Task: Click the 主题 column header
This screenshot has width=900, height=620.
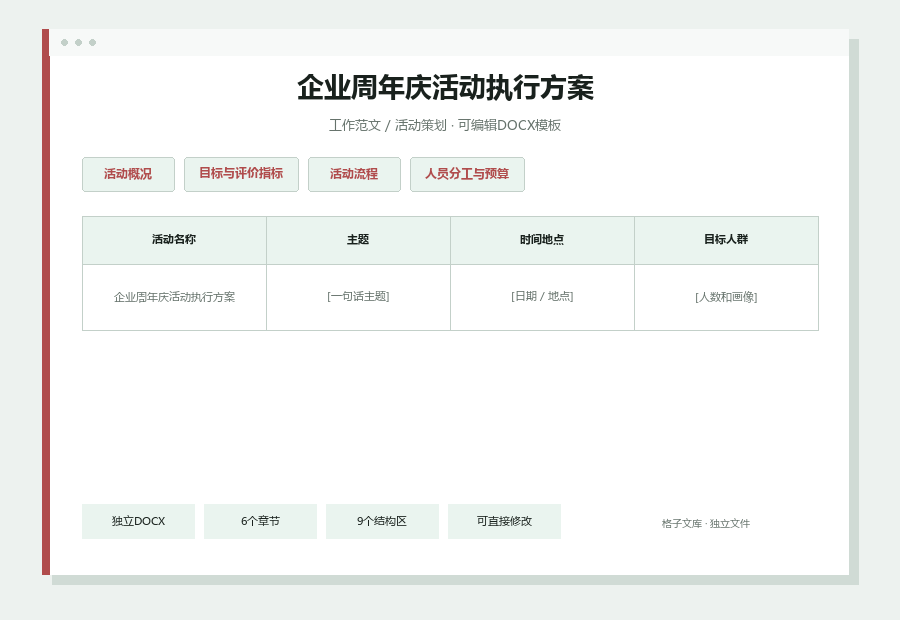Action: point(358,240)
